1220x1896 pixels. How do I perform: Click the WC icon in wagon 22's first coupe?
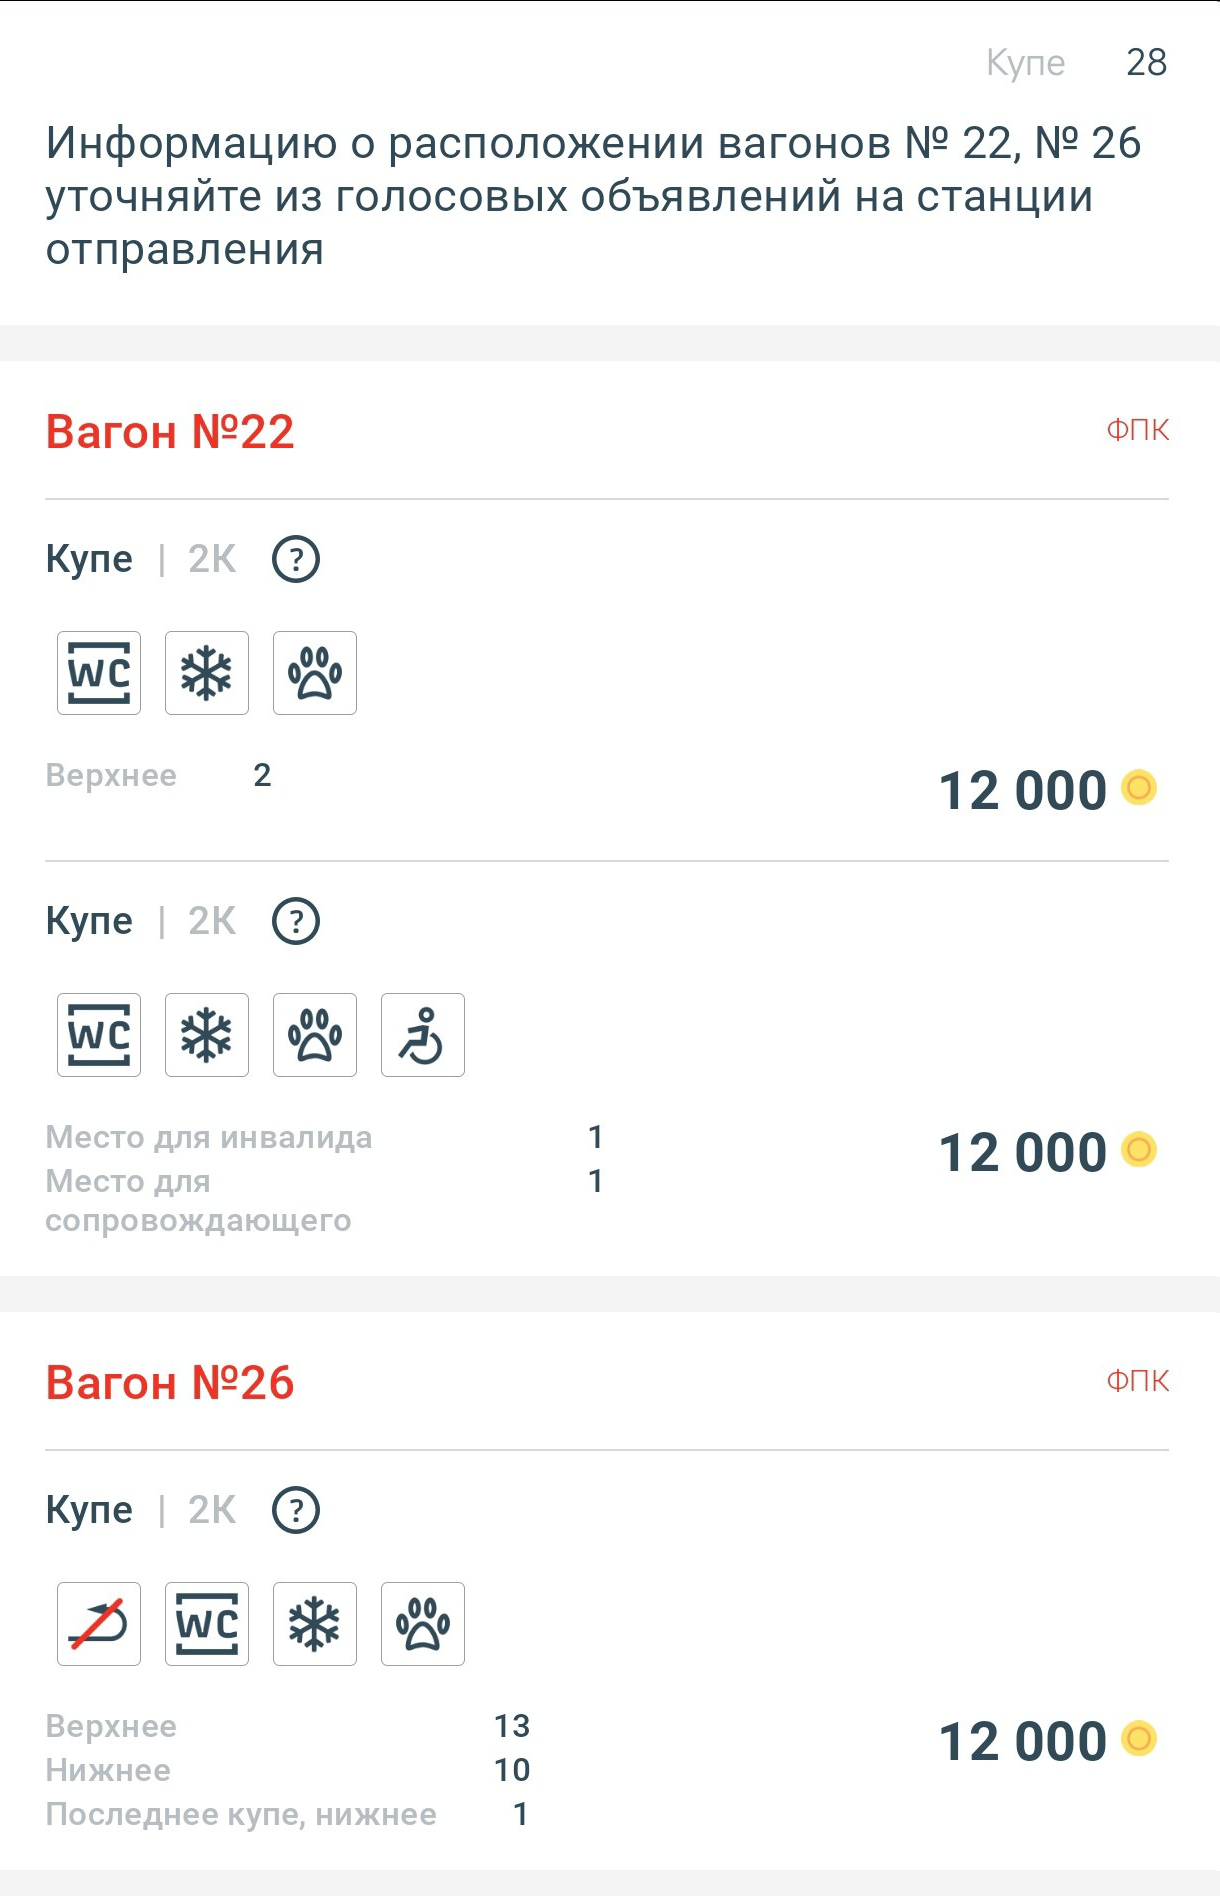[x=99, y=673]
